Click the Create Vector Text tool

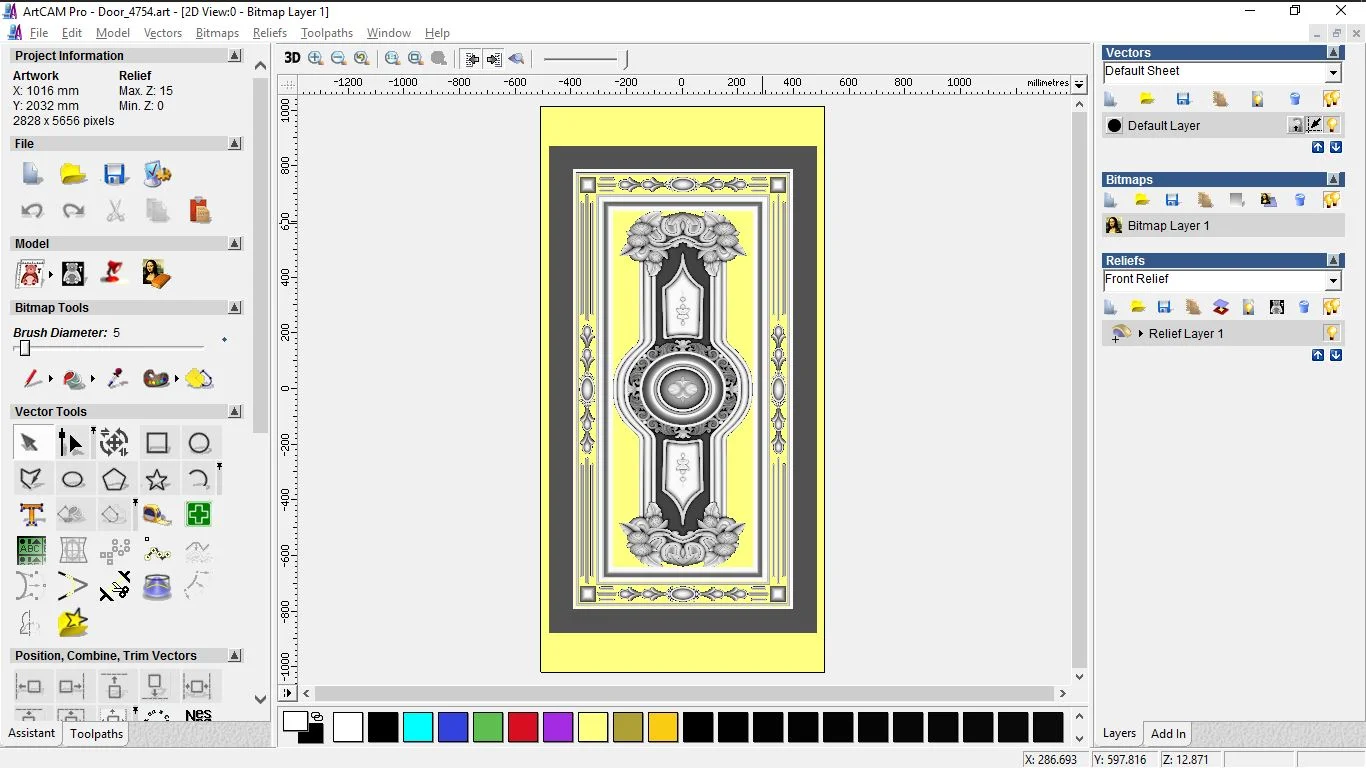point(31,515)
